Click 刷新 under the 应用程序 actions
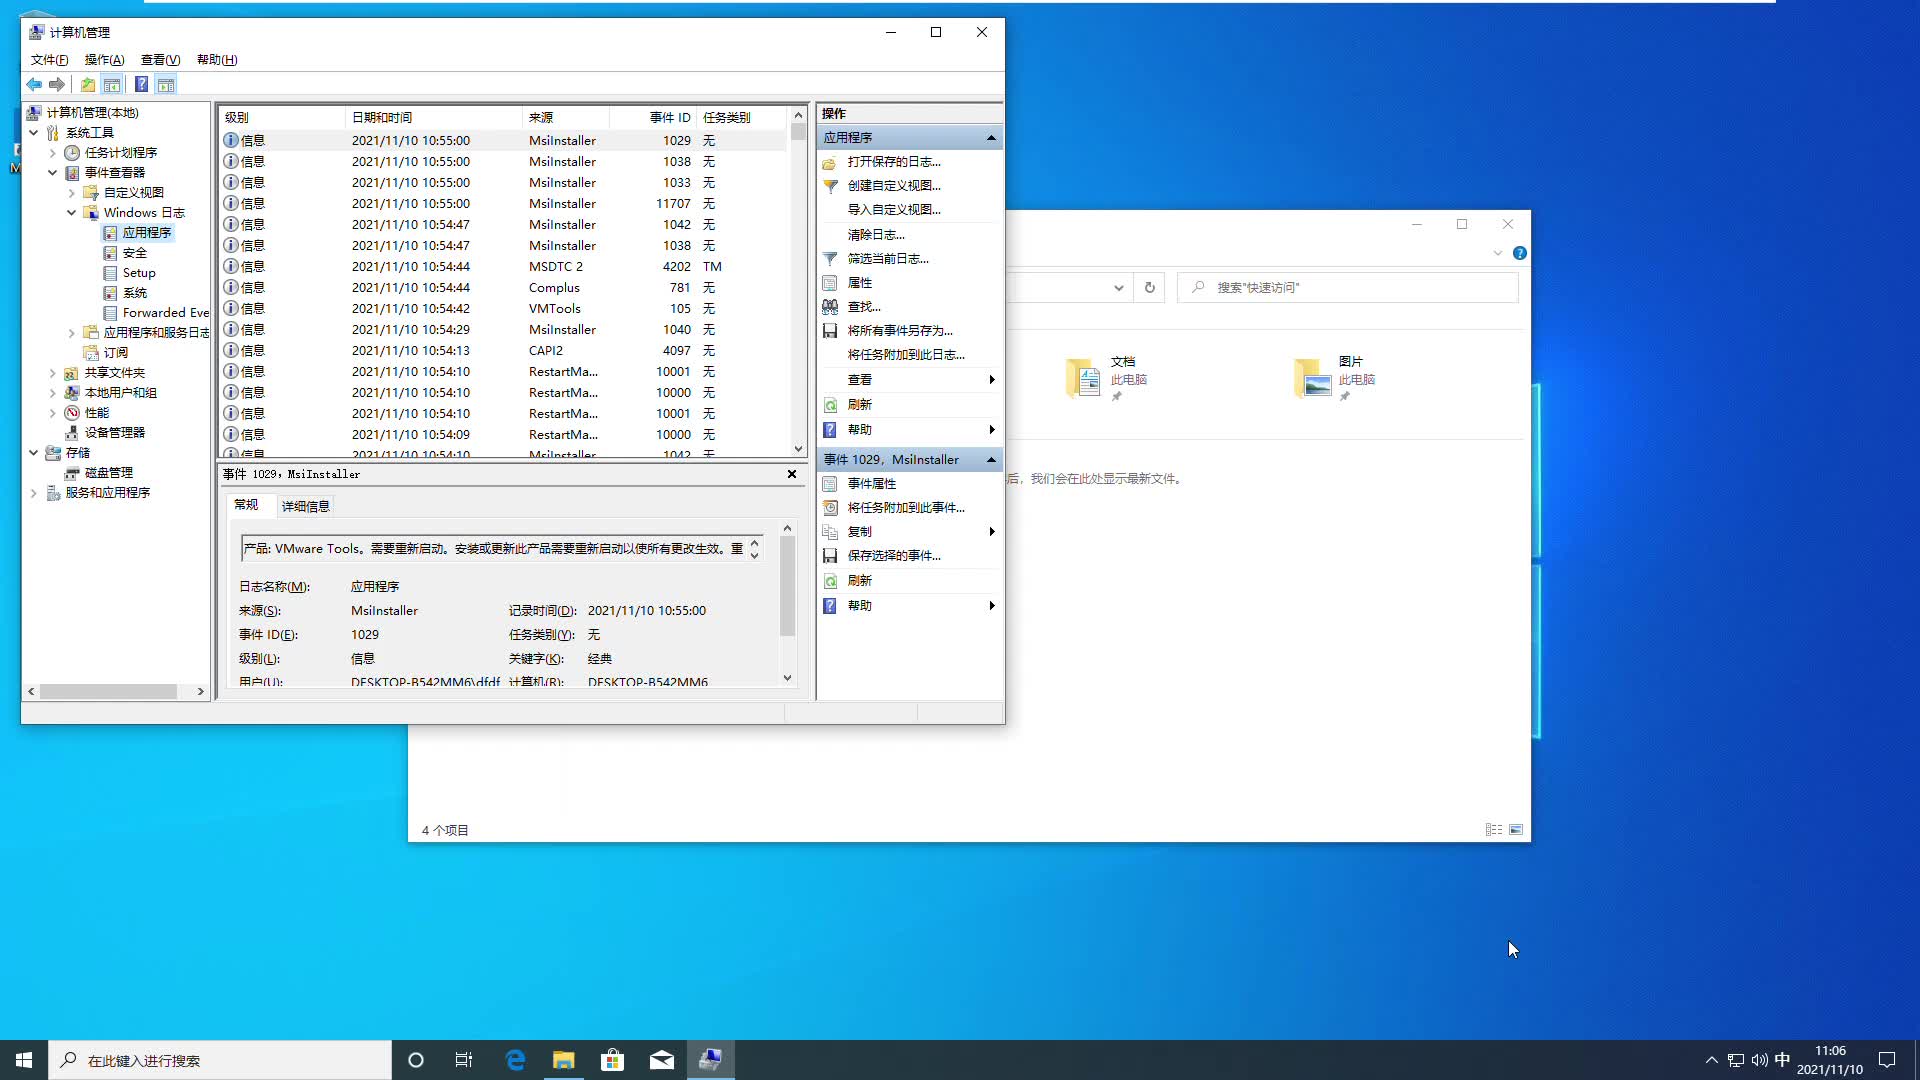Screen dimensions: 1920x1080 860,405
